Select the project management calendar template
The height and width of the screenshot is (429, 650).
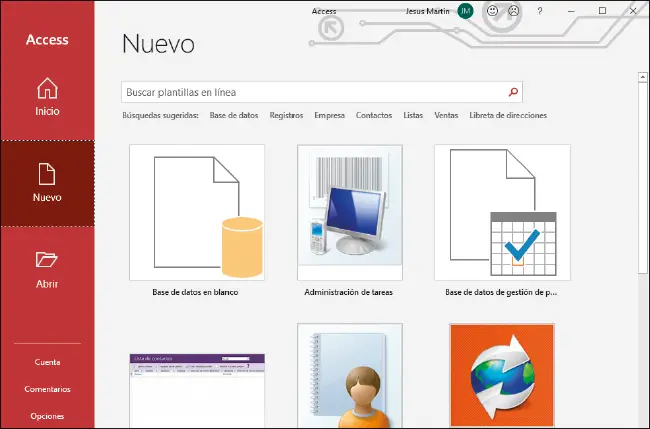[x=502, y=212]
